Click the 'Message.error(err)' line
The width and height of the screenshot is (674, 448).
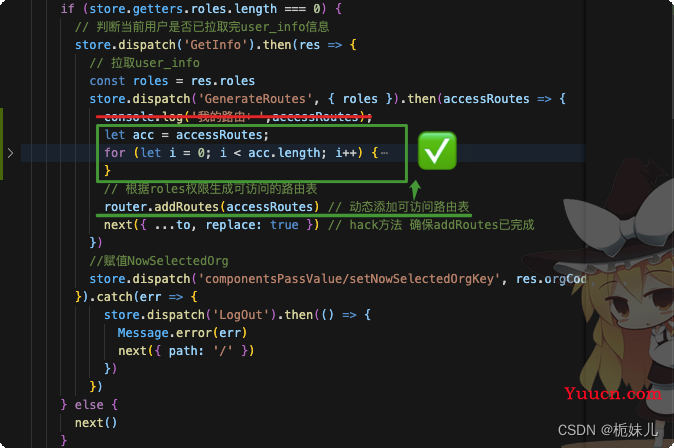182,333
